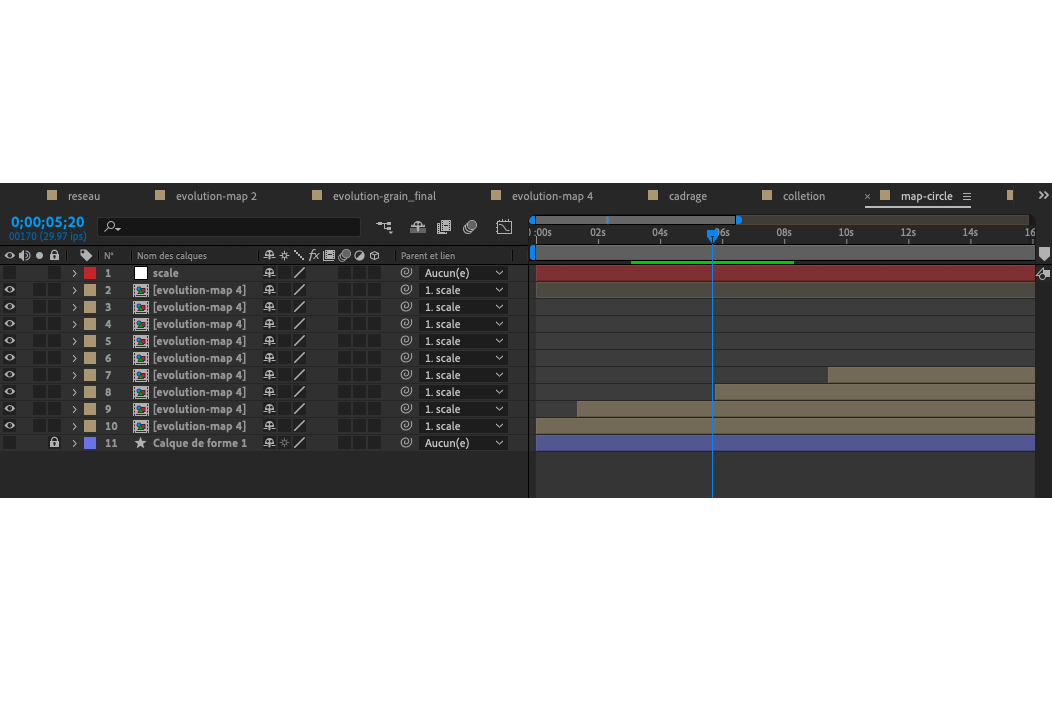The height and width of the screenshot is (713, 1052).
Task: Click the composition marker bin icon
Action: pyautogui.click(x=1044, y=254)
